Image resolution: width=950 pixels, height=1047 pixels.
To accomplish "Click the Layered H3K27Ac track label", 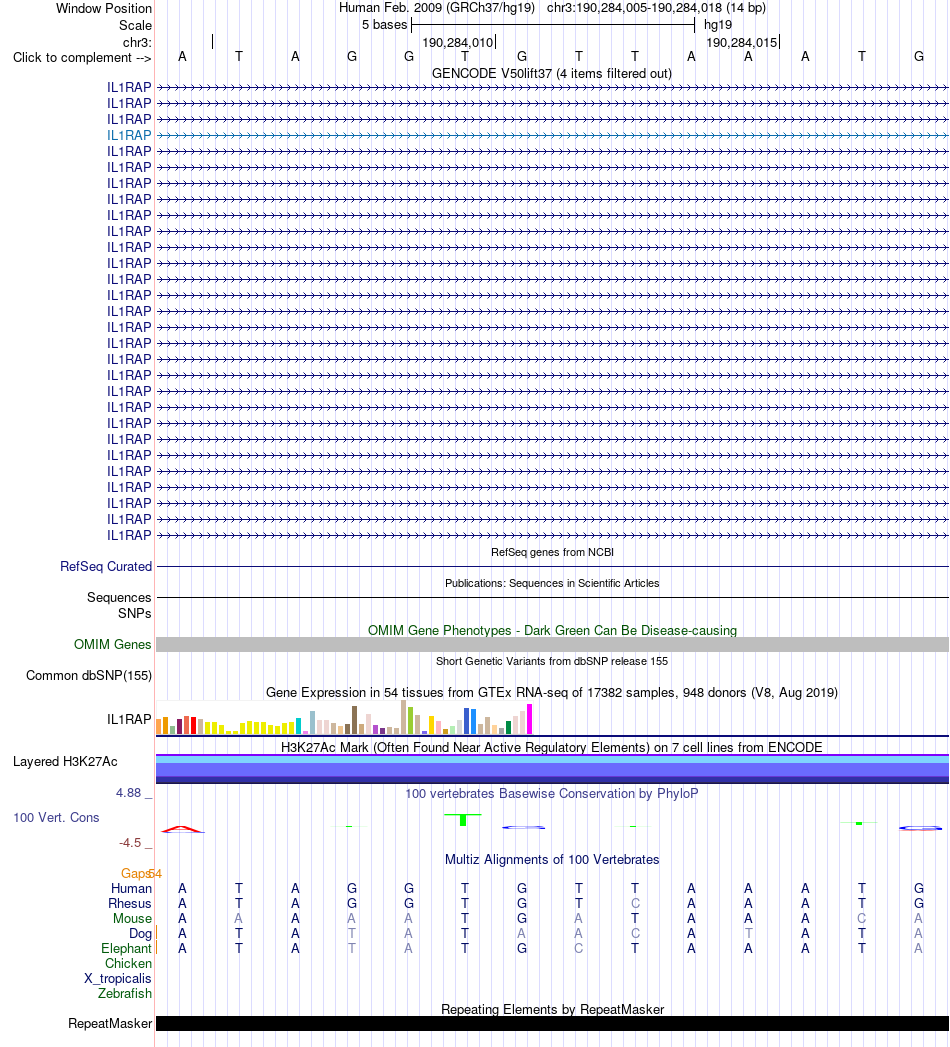I will (65, 761).
